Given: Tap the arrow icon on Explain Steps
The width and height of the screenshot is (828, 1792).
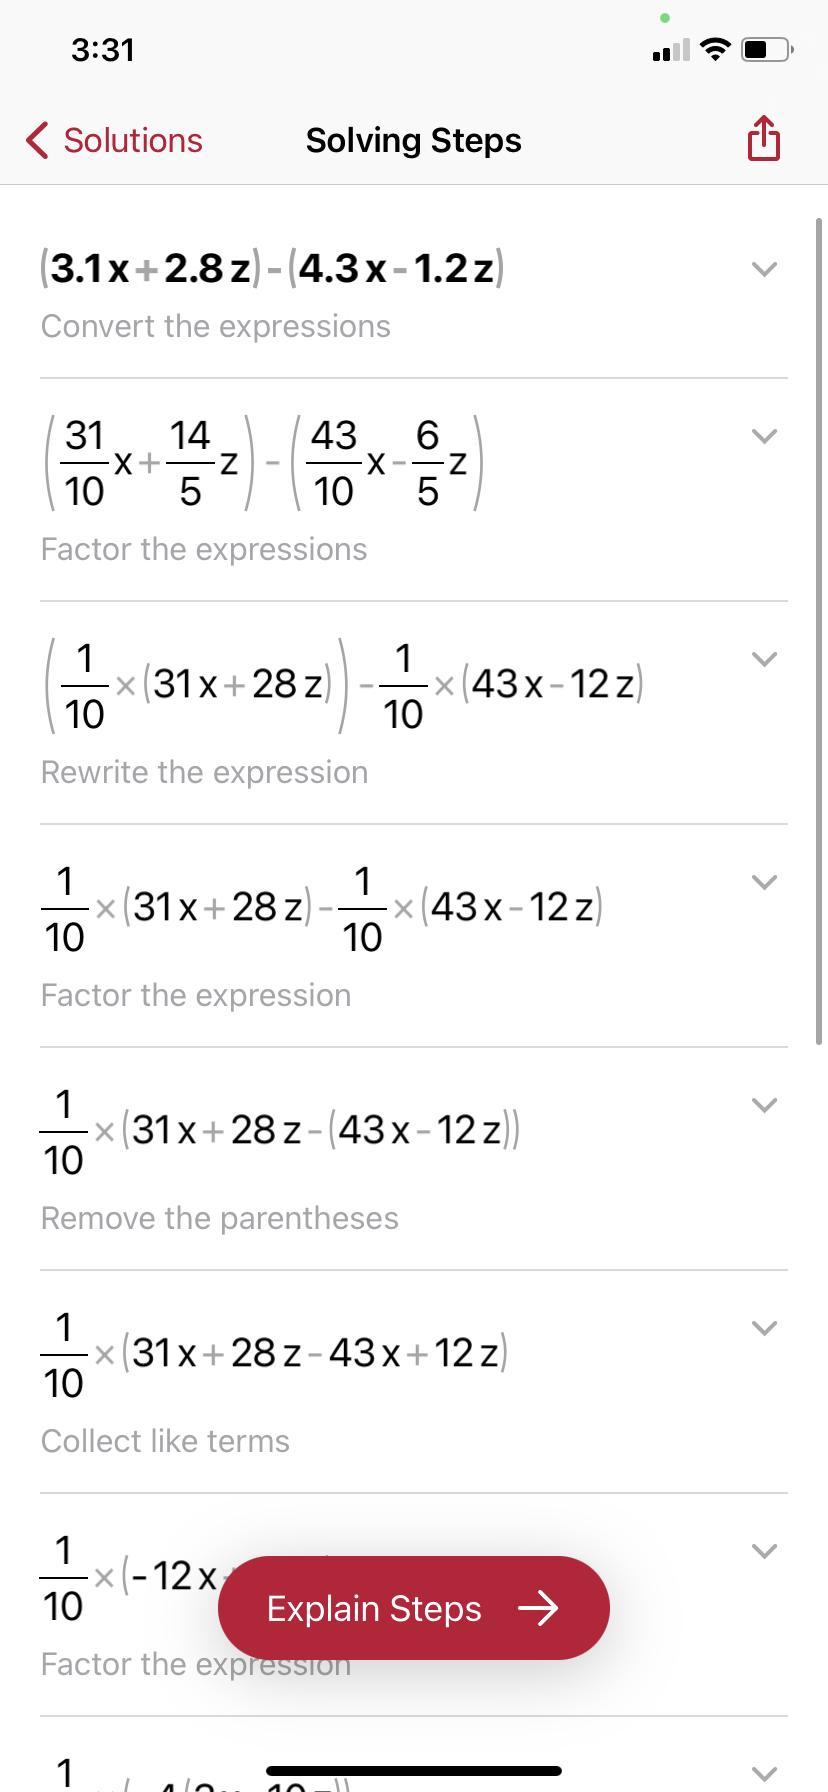Looking at the screenshot, I should 538,1608.
